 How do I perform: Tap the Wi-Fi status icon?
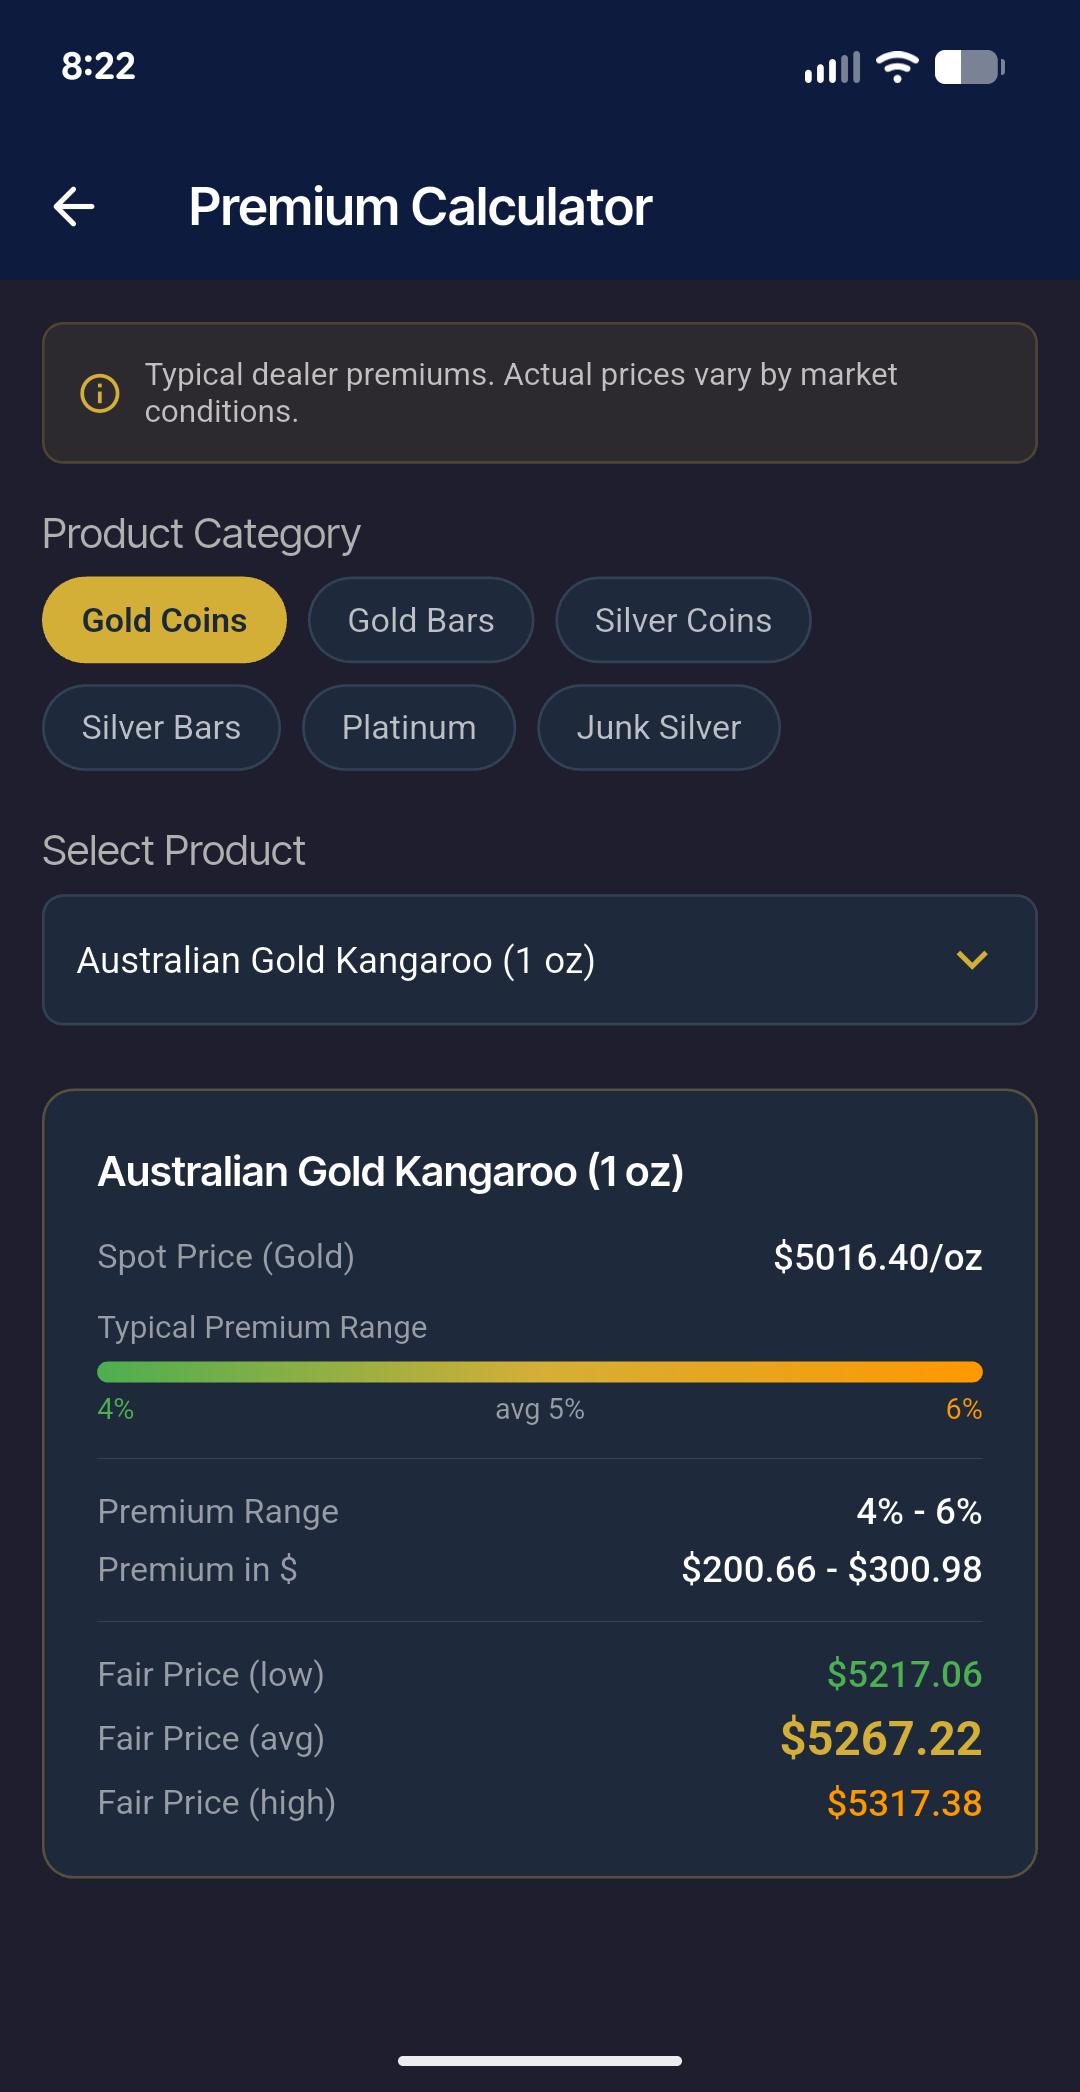(895, 66)
